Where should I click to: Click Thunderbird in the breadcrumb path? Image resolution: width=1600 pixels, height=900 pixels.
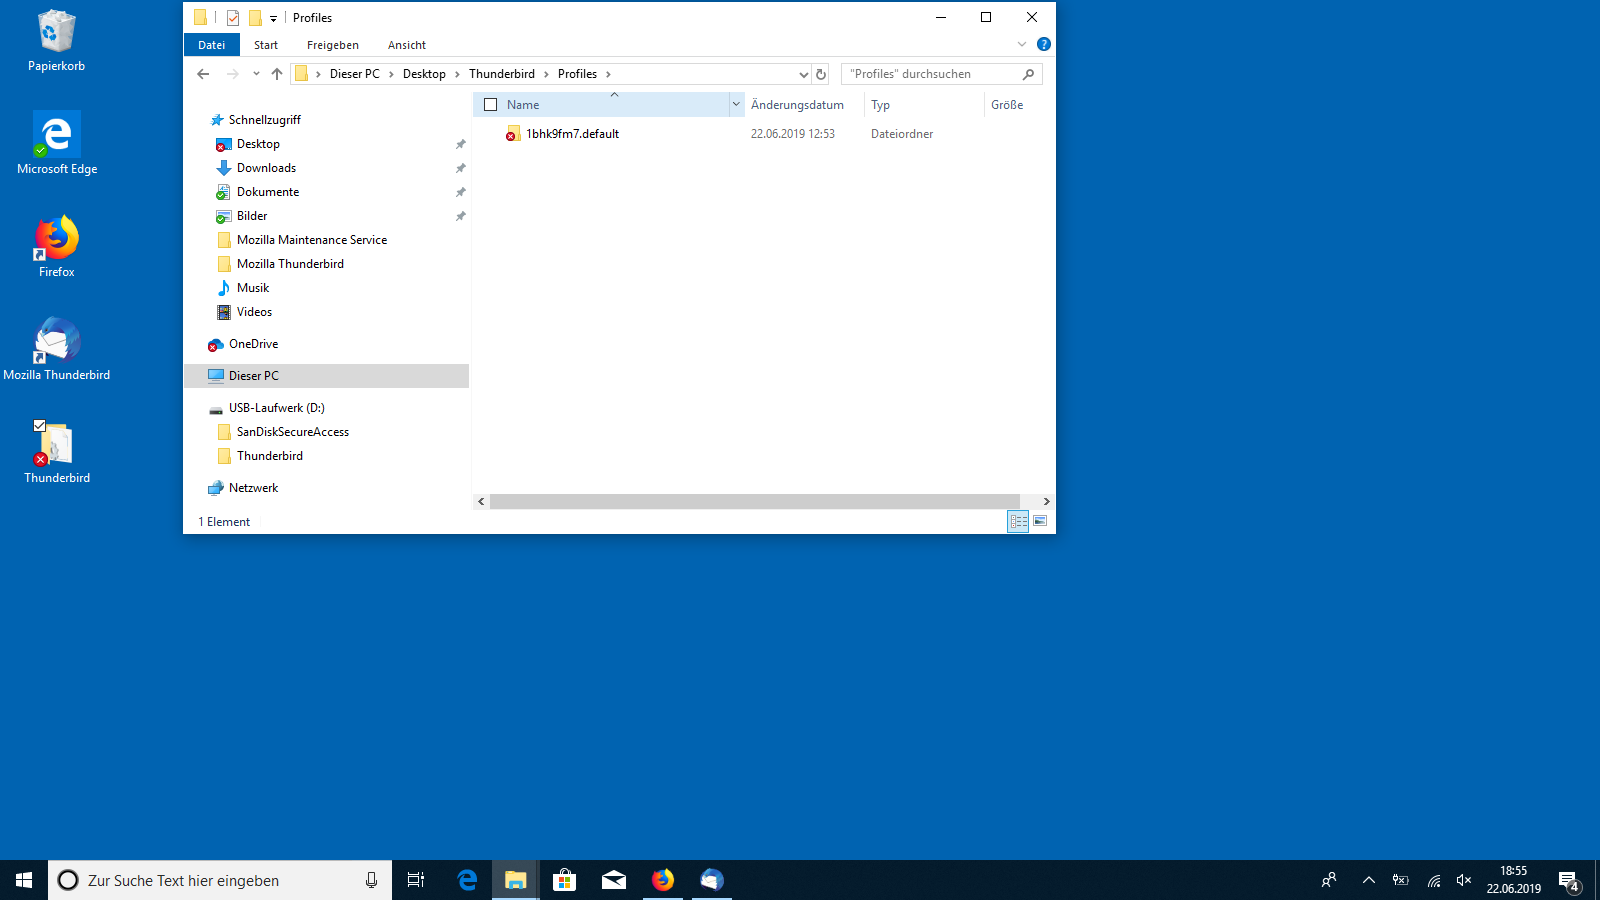(x=501, y=74)
